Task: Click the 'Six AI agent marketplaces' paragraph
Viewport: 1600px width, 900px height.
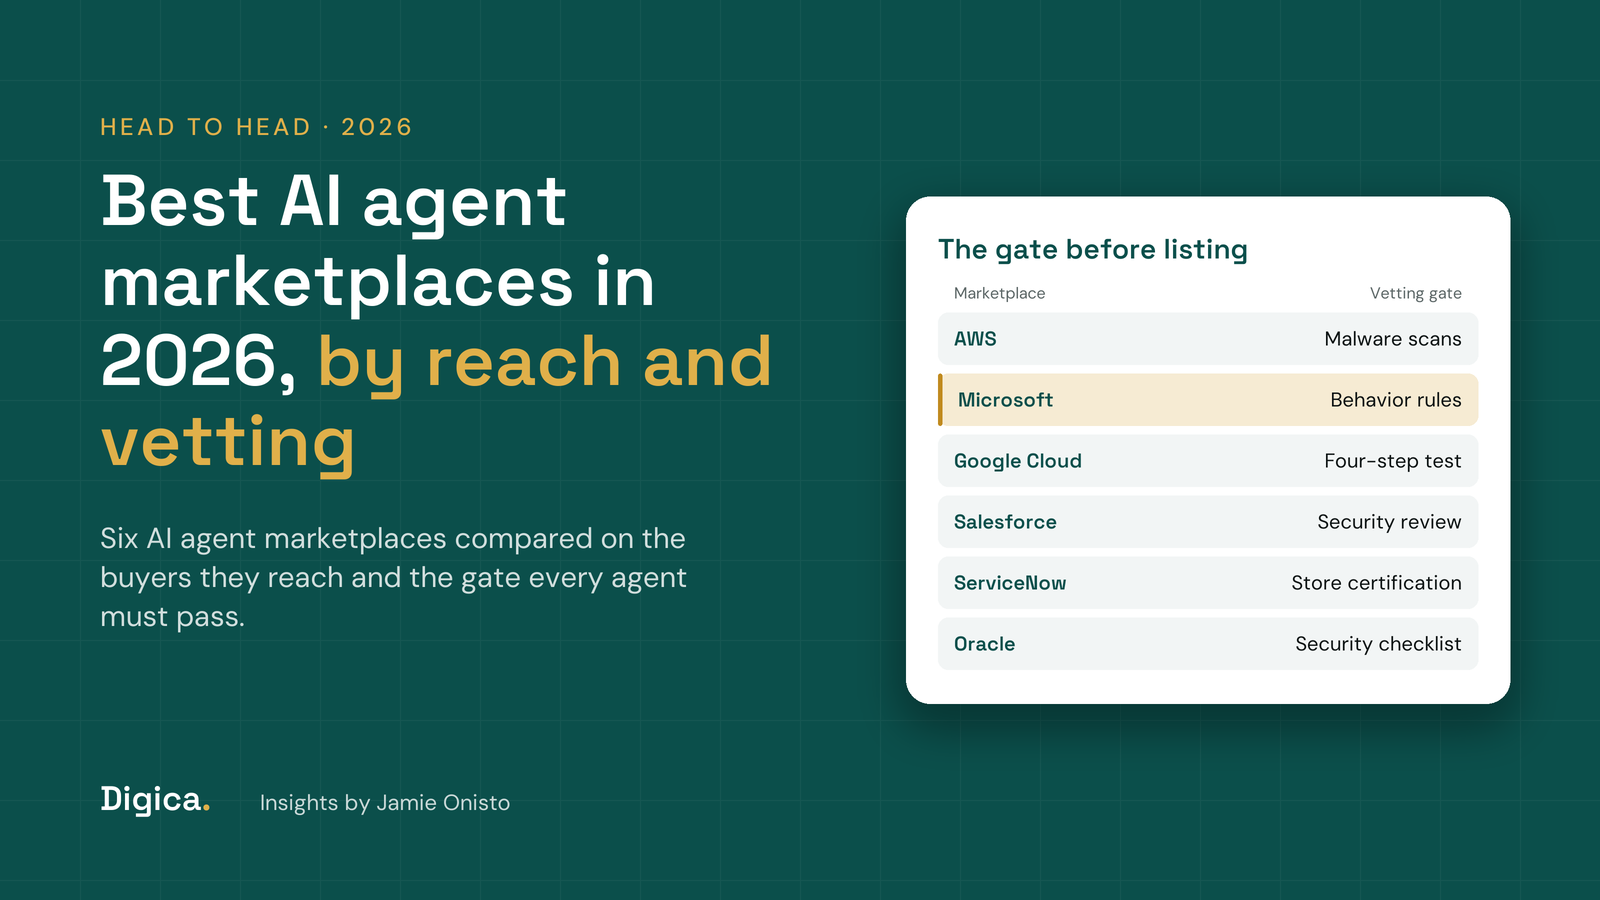Action: tap(393, 577)
